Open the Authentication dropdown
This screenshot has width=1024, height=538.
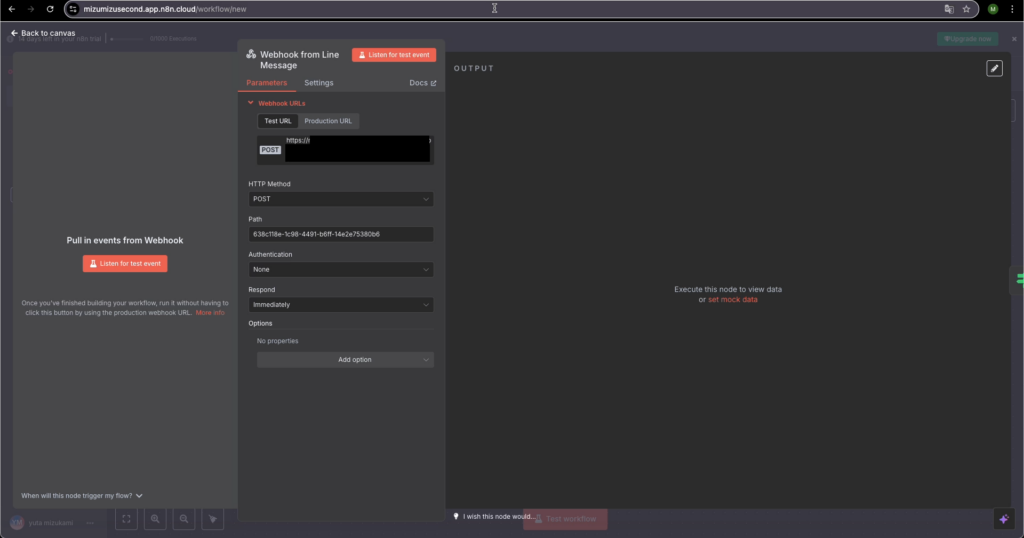coord(340,270)
